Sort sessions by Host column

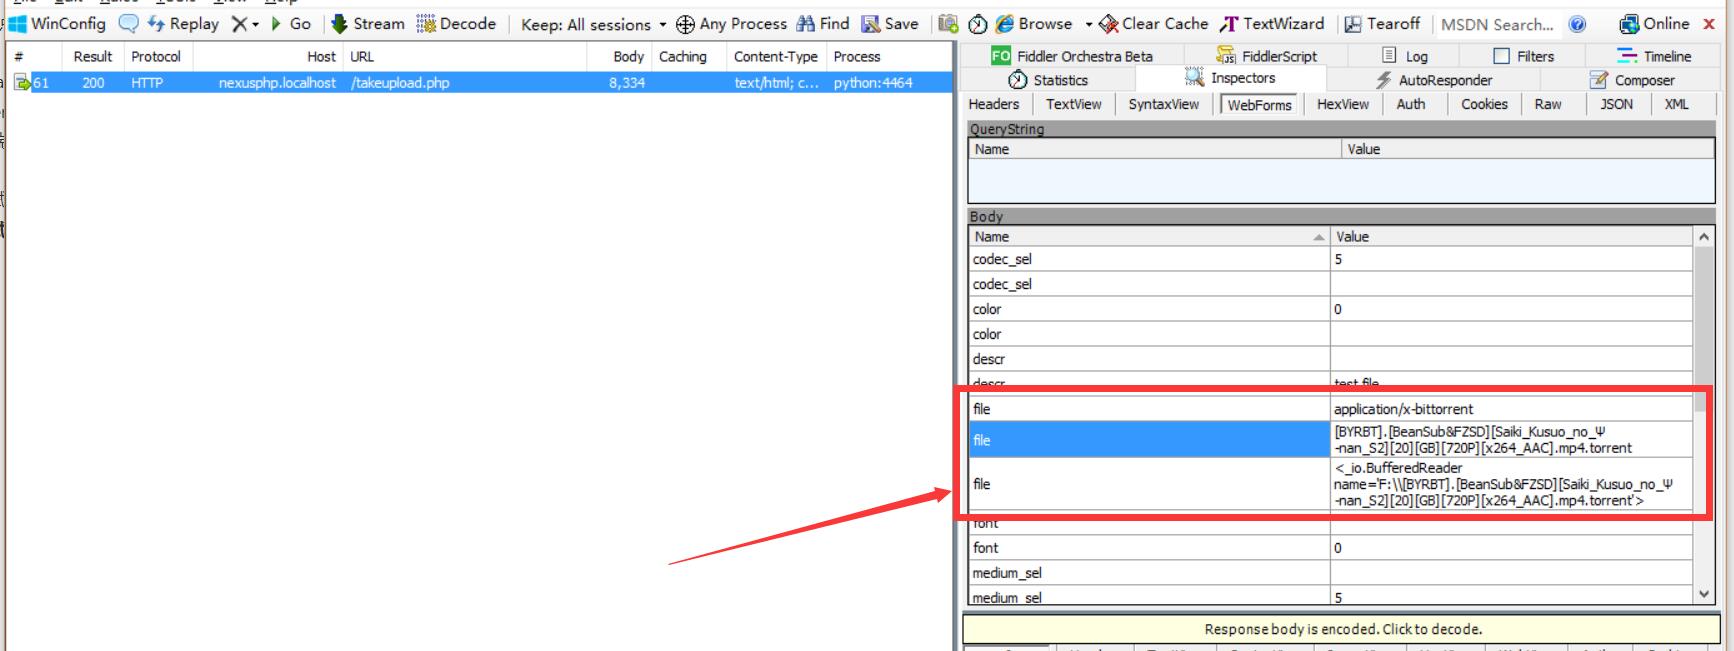tap(268, 57)
